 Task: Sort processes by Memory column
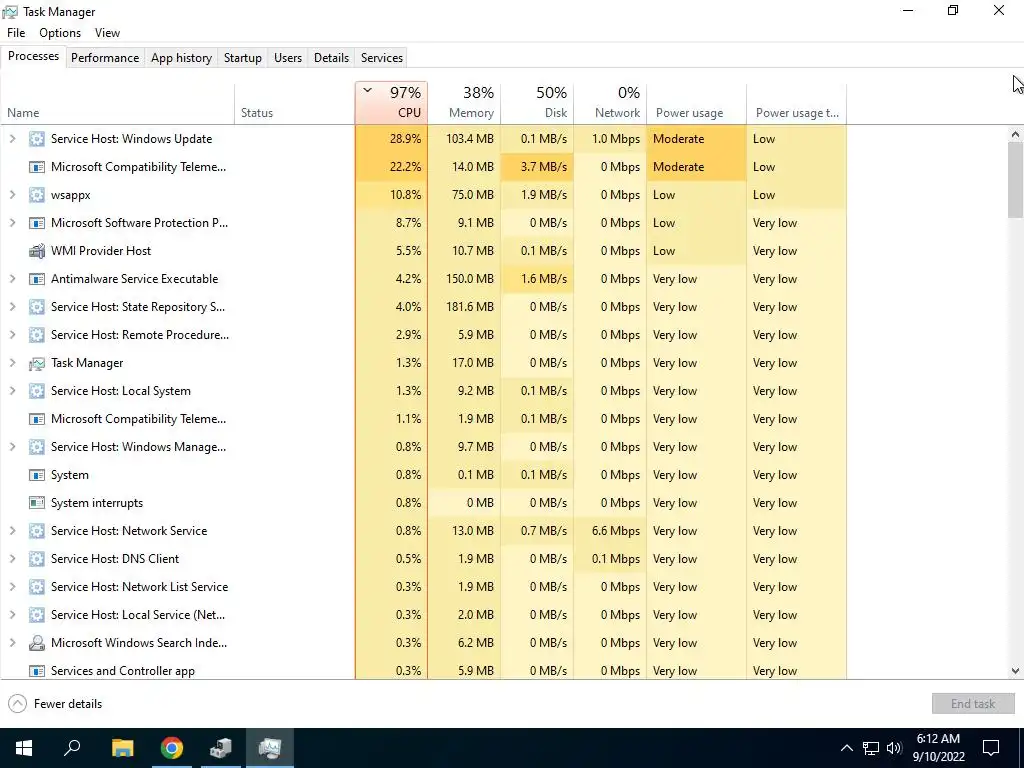click(464, 103)
